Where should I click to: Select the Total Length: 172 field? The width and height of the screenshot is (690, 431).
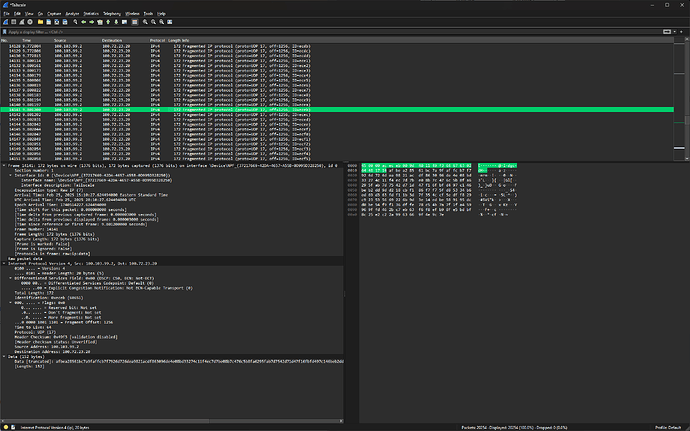(x=34, y=293)
